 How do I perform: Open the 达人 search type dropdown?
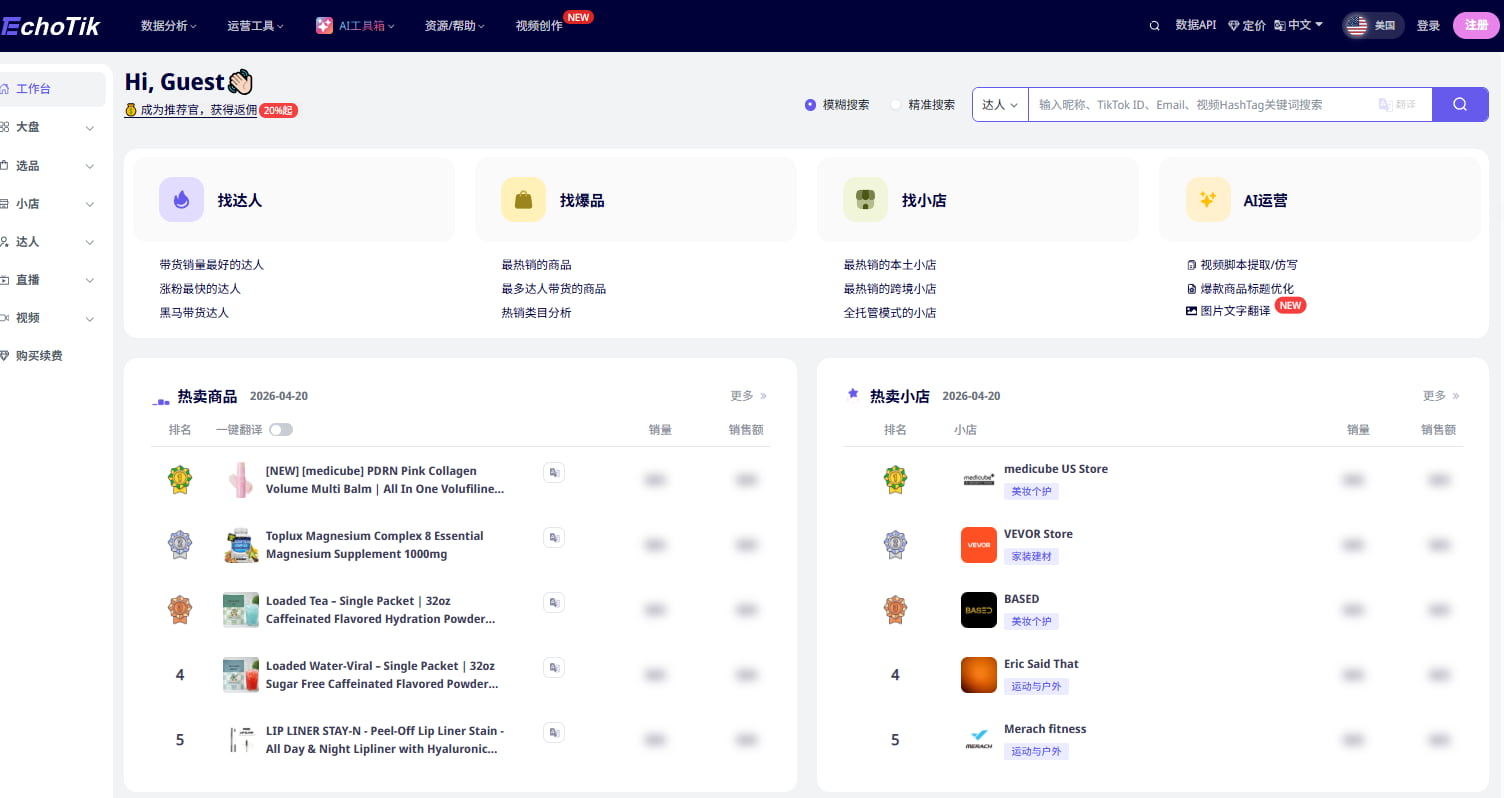(x=1000, y=105)
